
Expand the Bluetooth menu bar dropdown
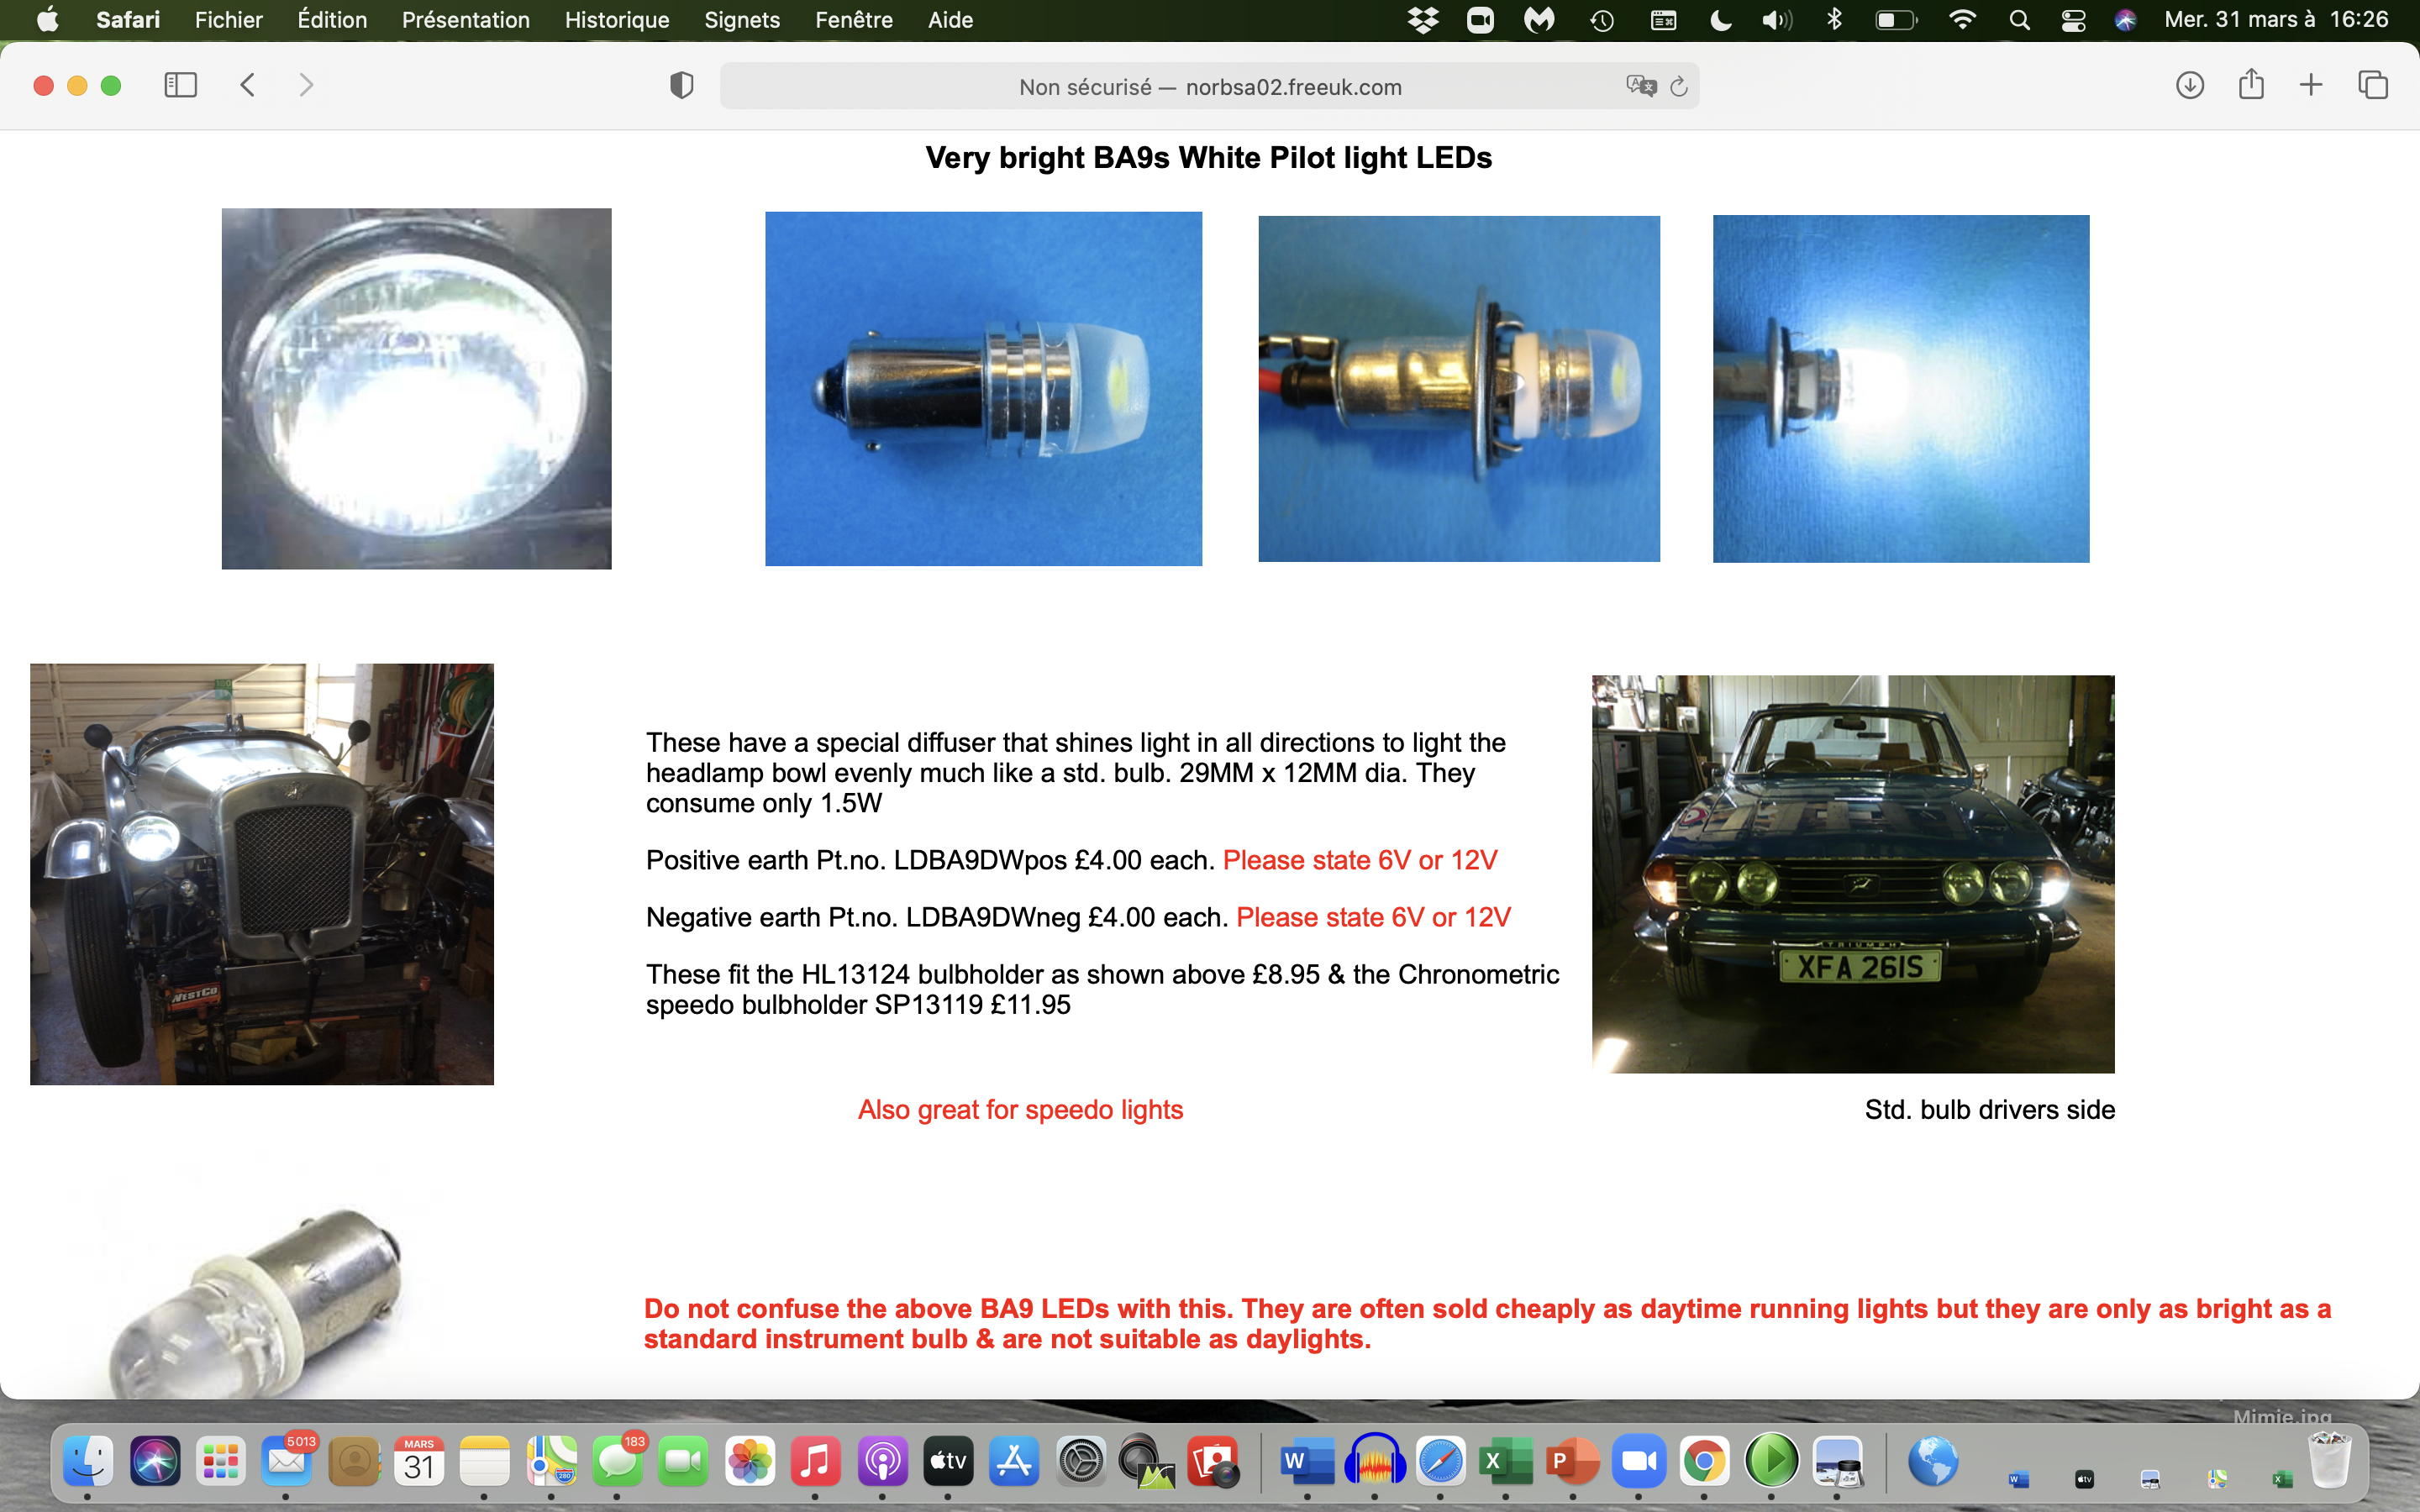pyautogui.click(x=1834, y=20)
